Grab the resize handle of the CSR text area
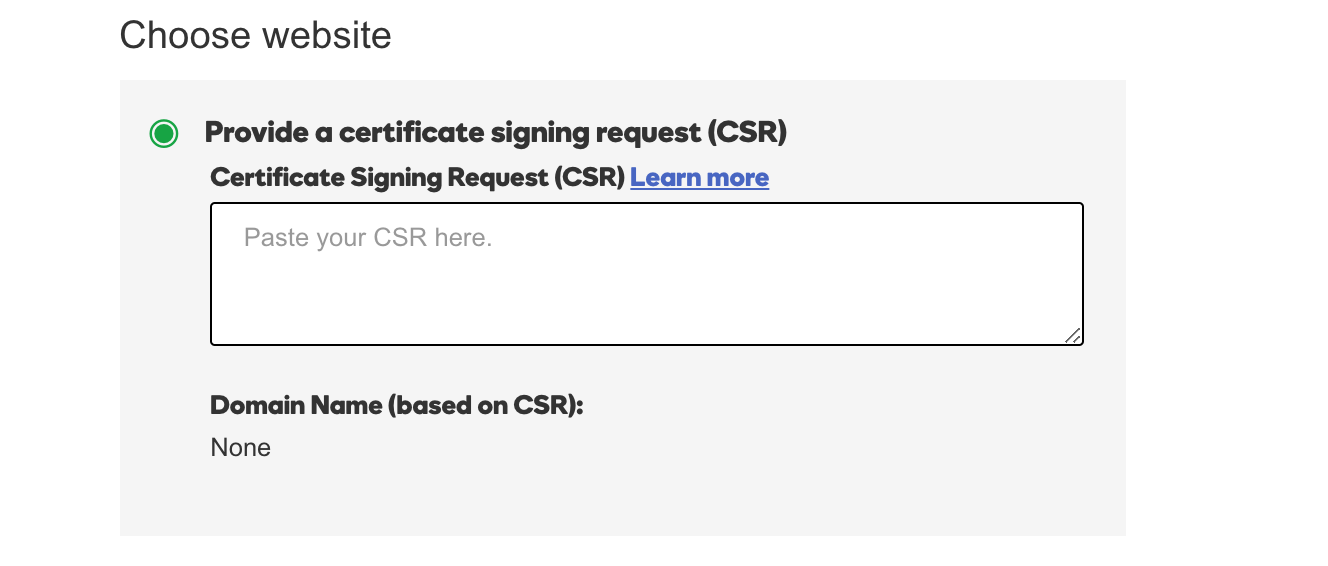The height and width of the screenshot is (566, 1328). coord(1072,336)
